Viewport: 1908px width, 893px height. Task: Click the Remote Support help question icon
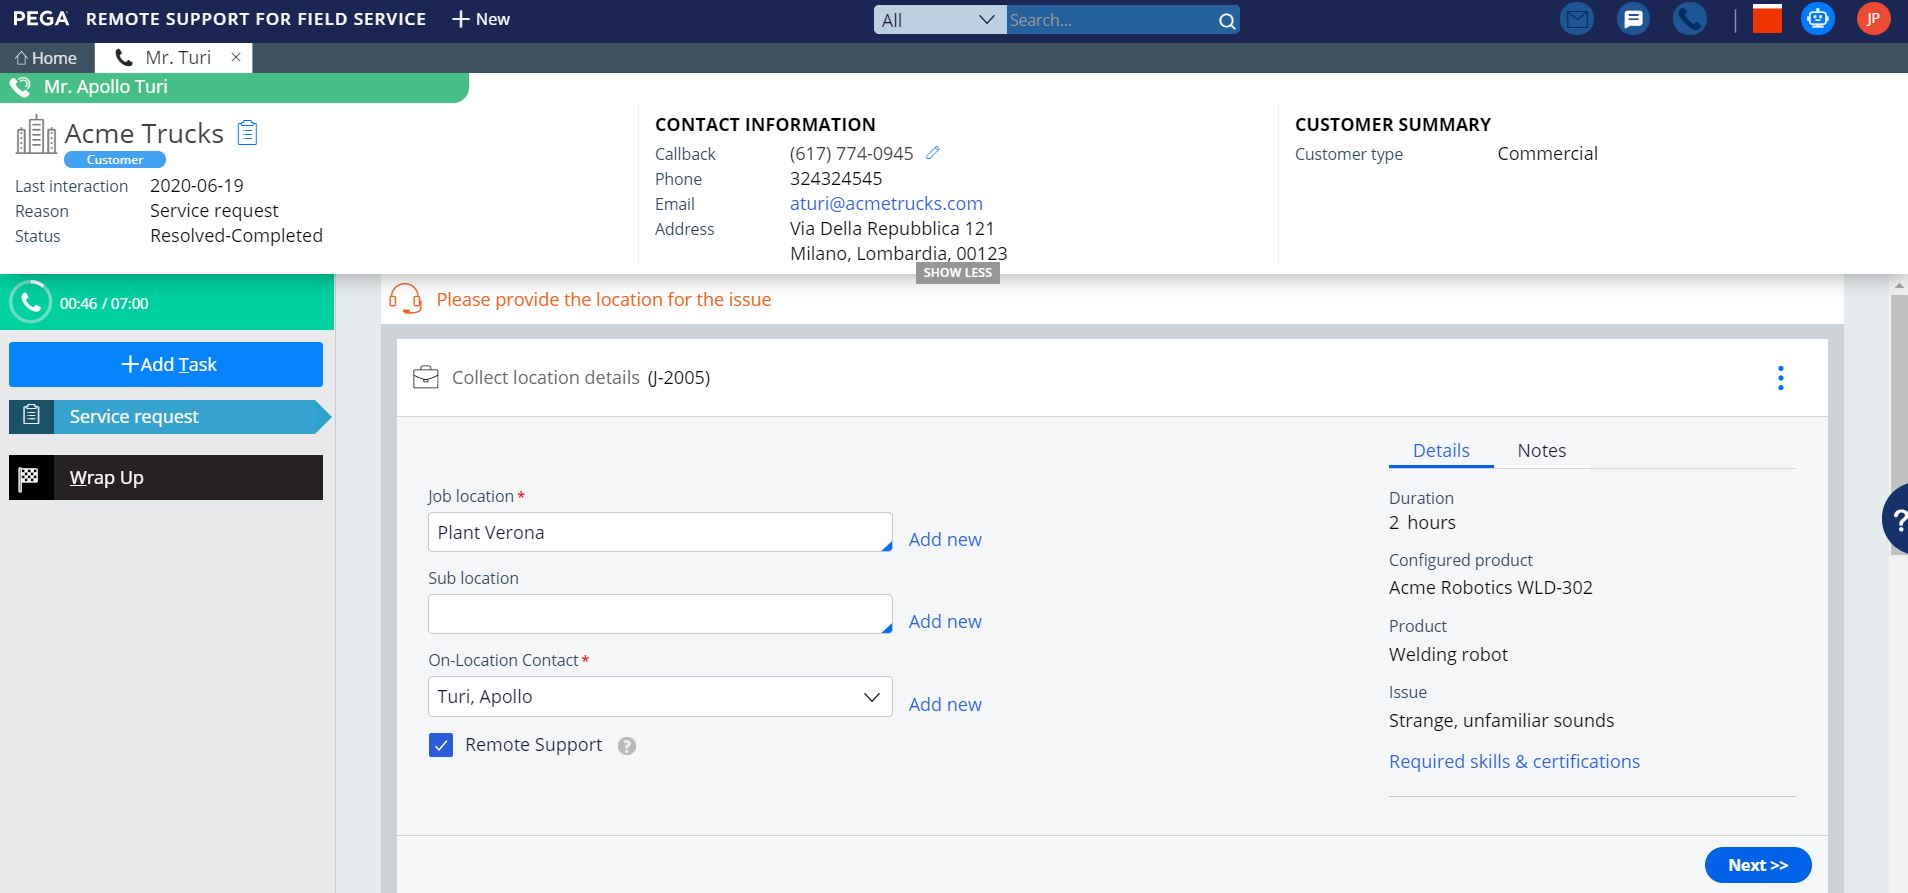[627, 746]
